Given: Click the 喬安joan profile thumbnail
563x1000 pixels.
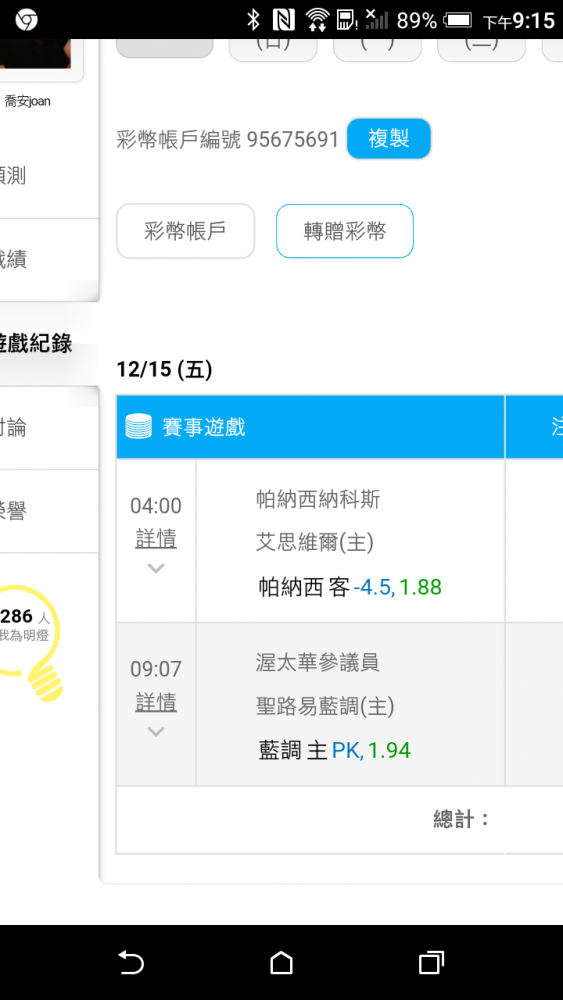Looking at the screenshot, I should tap(35, 54).
